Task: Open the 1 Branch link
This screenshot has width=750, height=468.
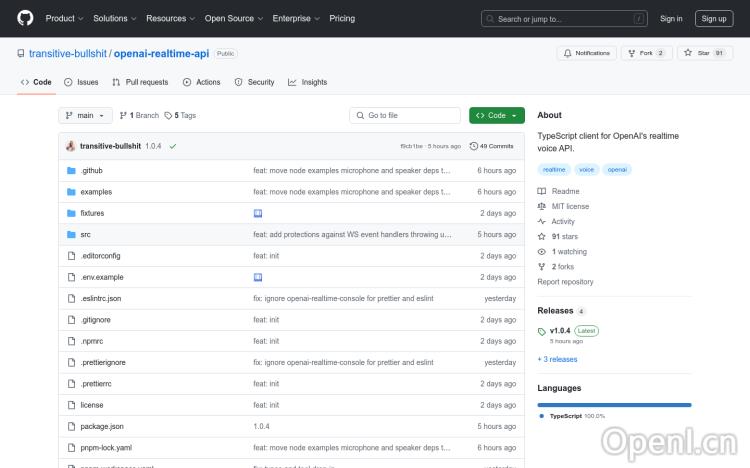Action: click(x=139, y=115)
